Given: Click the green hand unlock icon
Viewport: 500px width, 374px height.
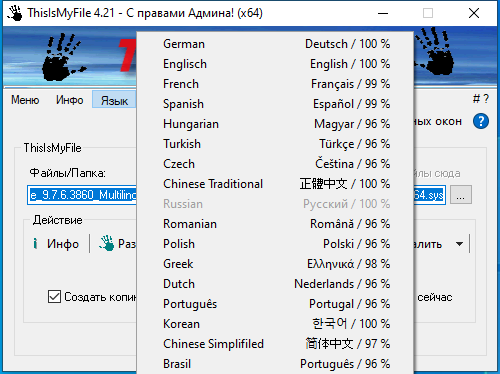Looking at the screenshot, I should pos(107,243).
